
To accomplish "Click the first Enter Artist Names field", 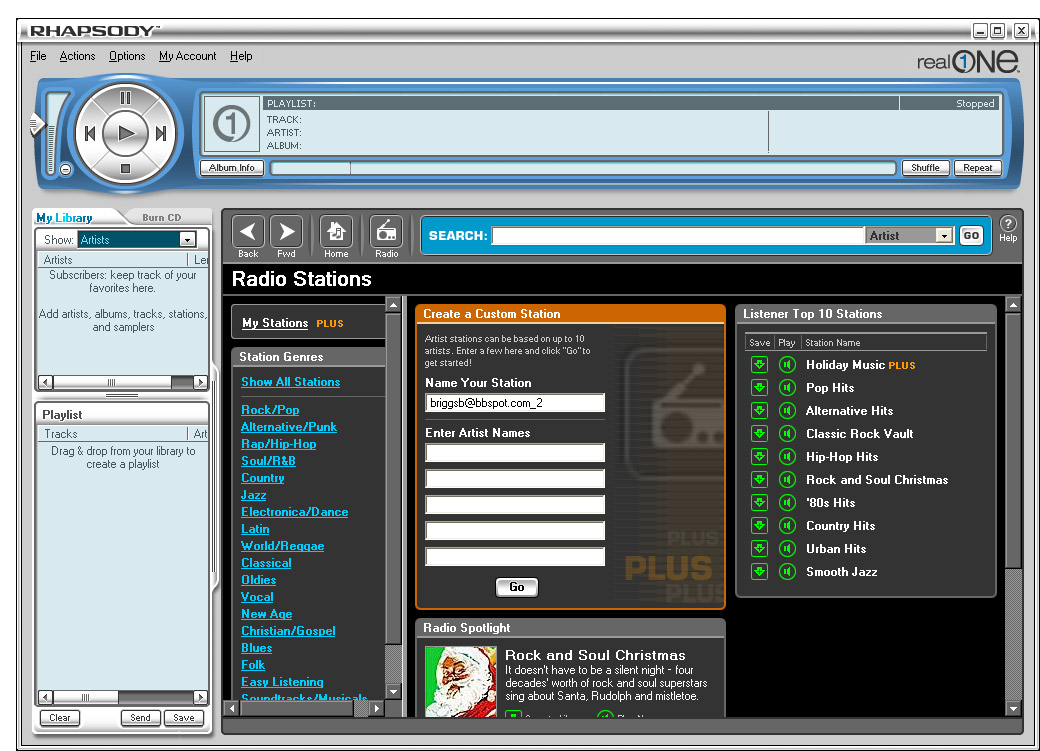I will 515,452.
